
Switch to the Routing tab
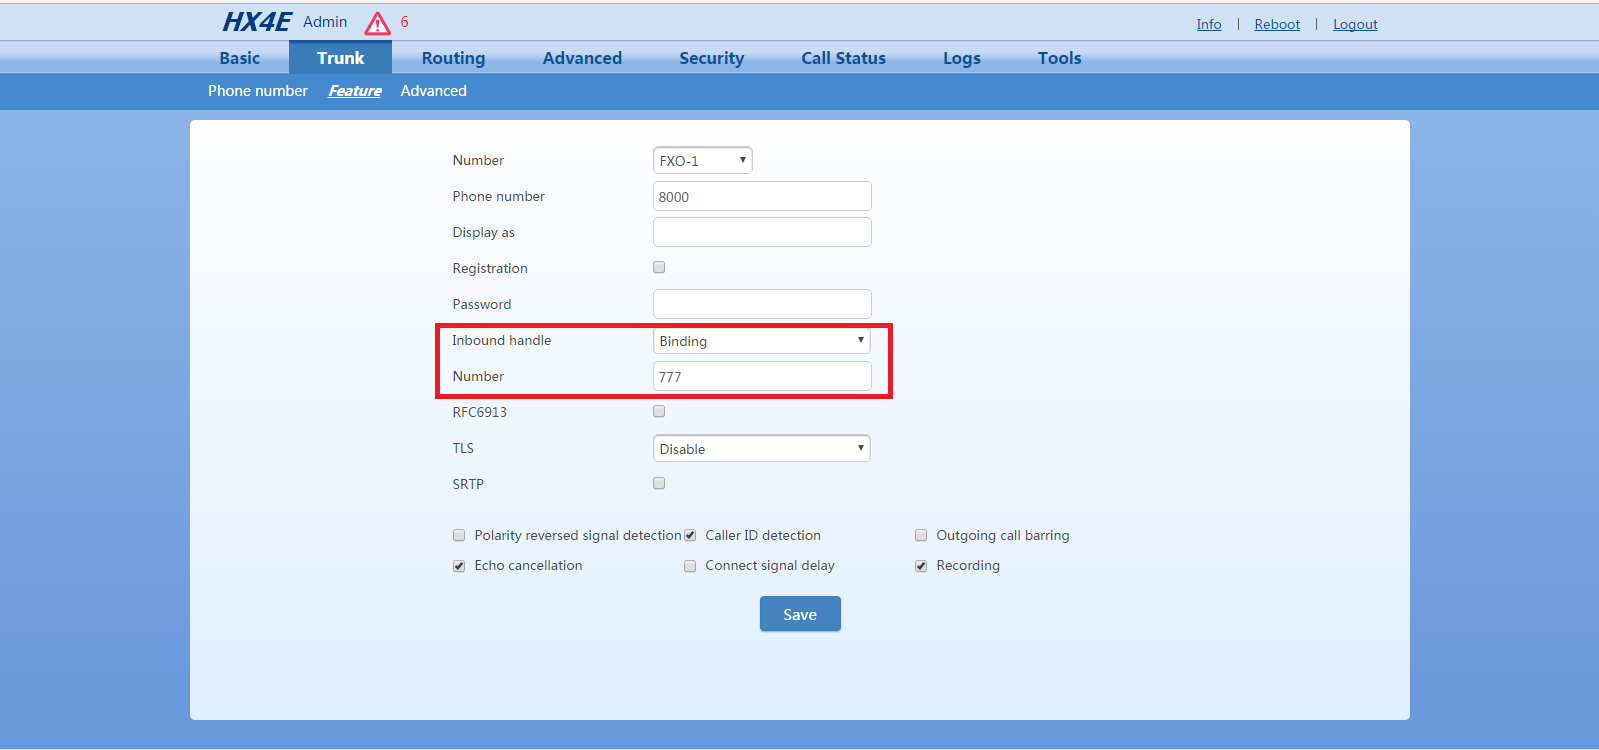[453, 58]
